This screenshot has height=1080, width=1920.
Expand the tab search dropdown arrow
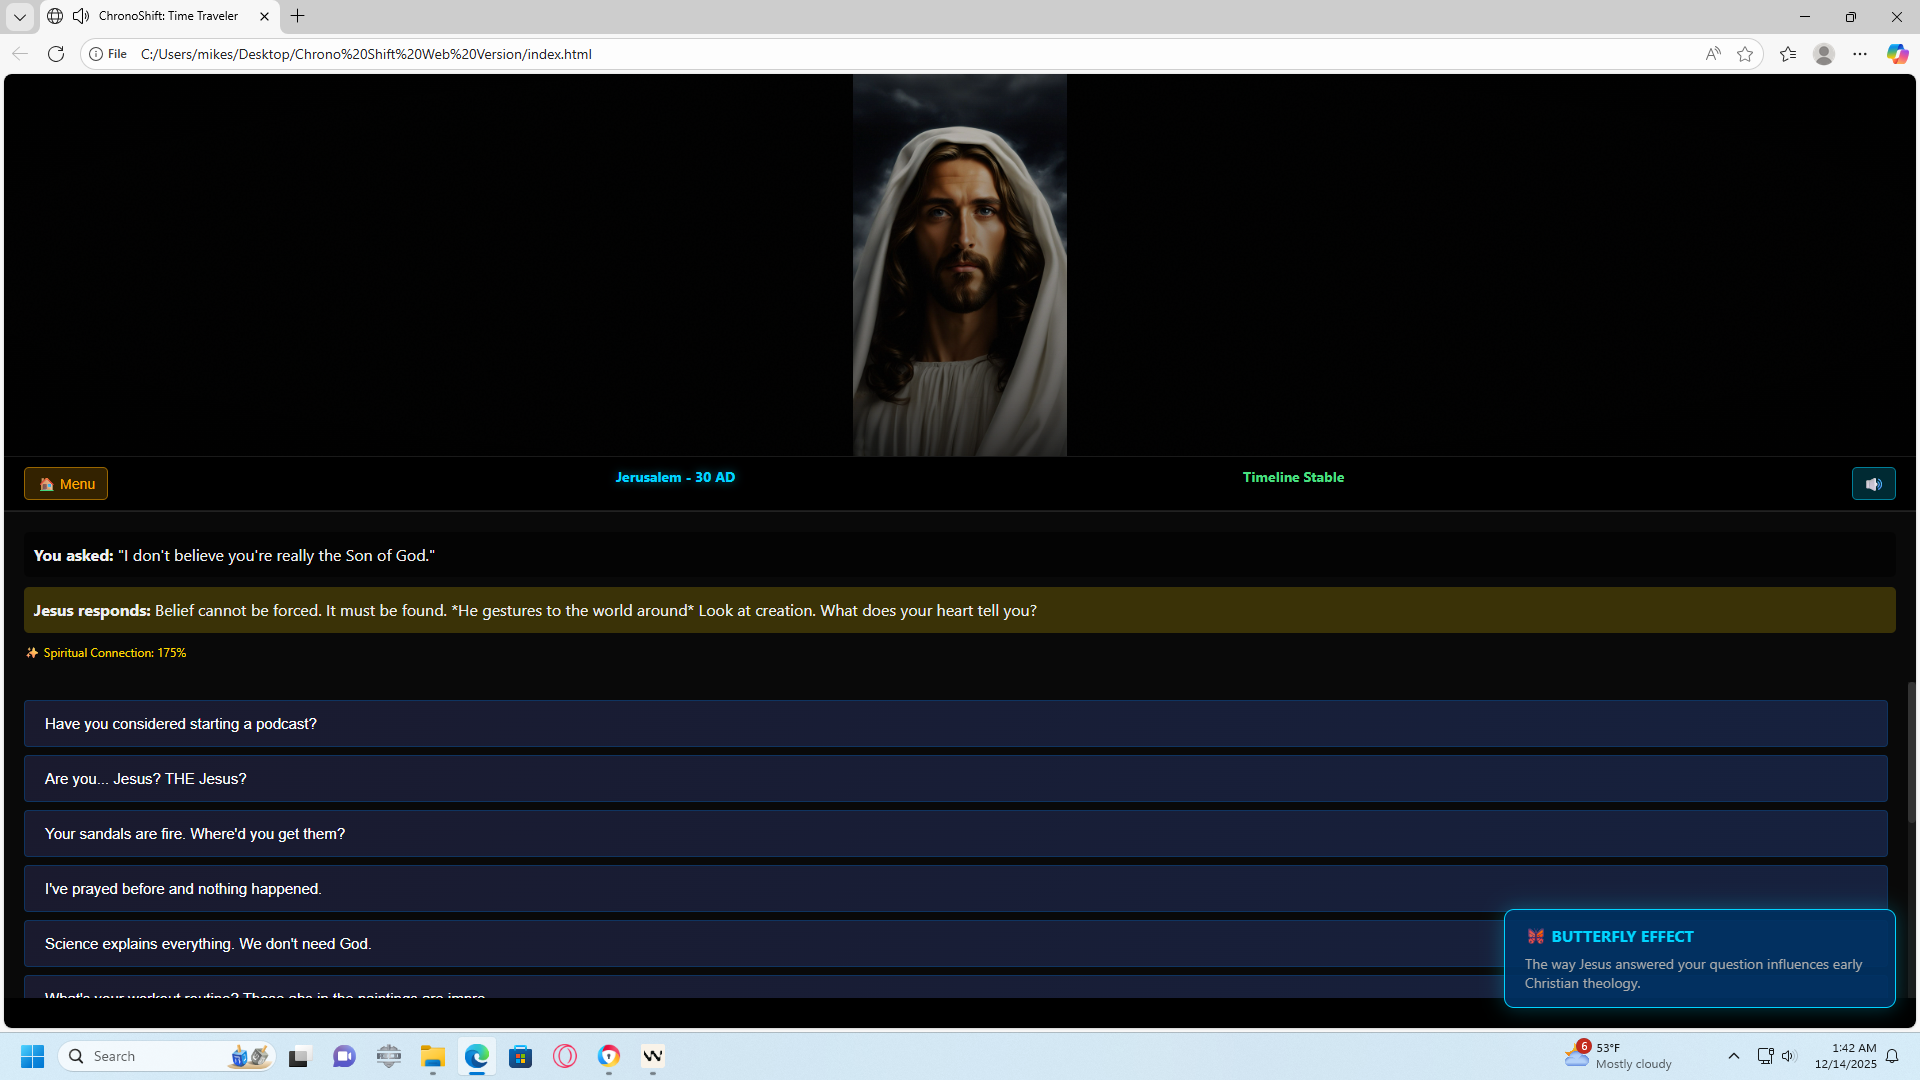pos(19,16)
